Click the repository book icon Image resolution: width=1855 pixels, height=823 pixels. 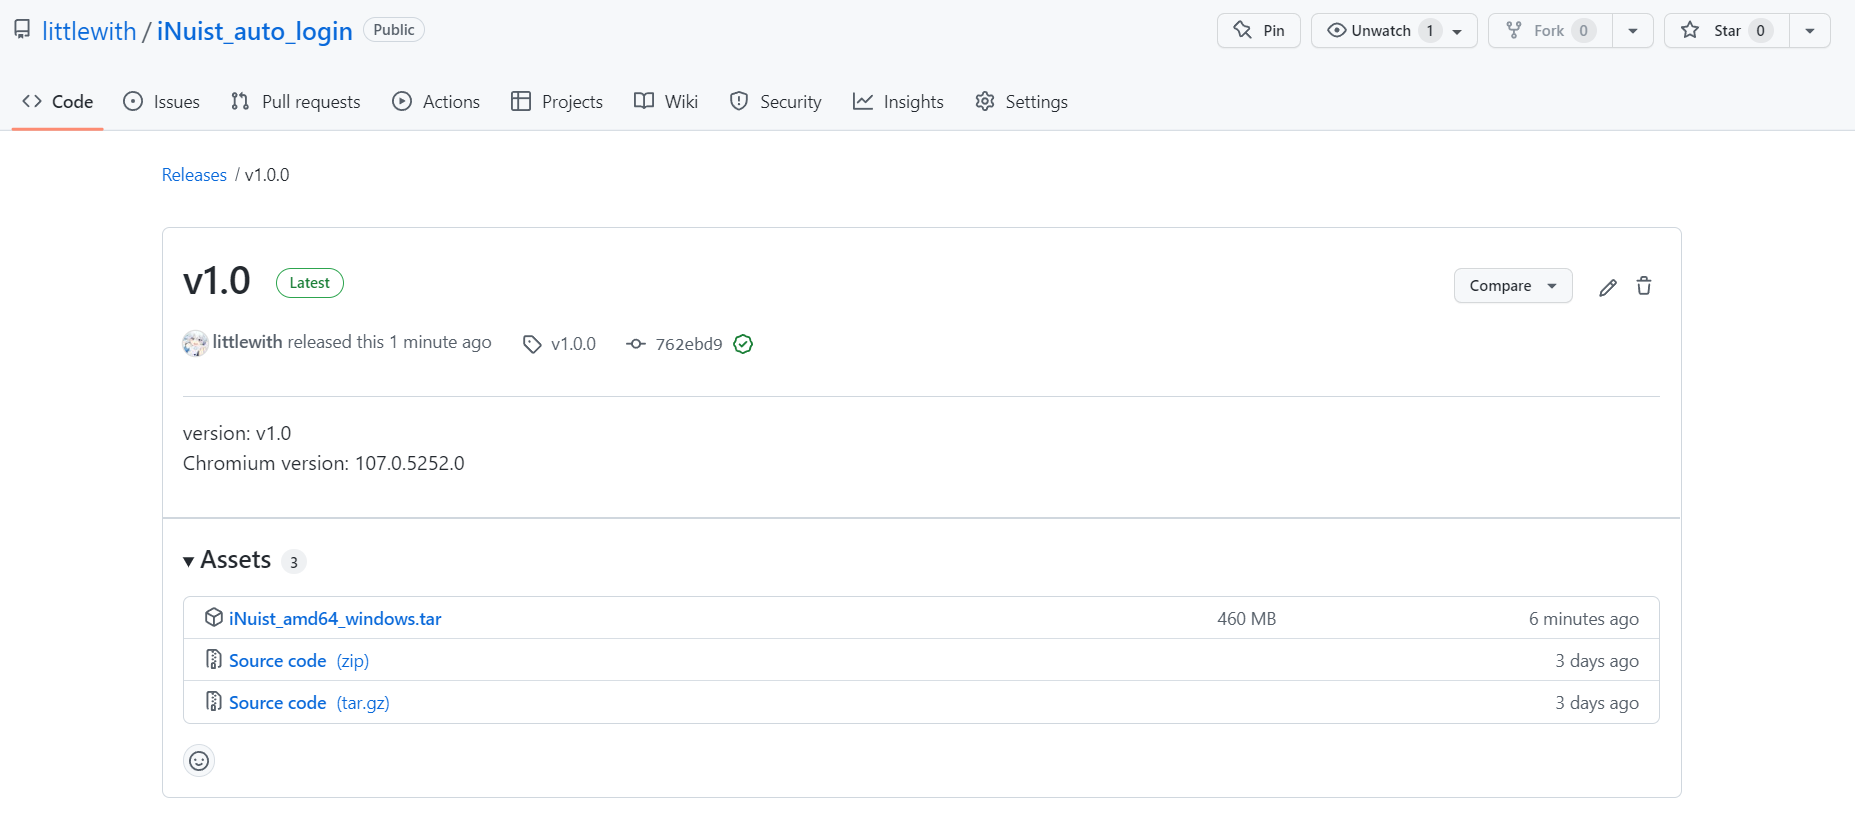pos(22,30)
